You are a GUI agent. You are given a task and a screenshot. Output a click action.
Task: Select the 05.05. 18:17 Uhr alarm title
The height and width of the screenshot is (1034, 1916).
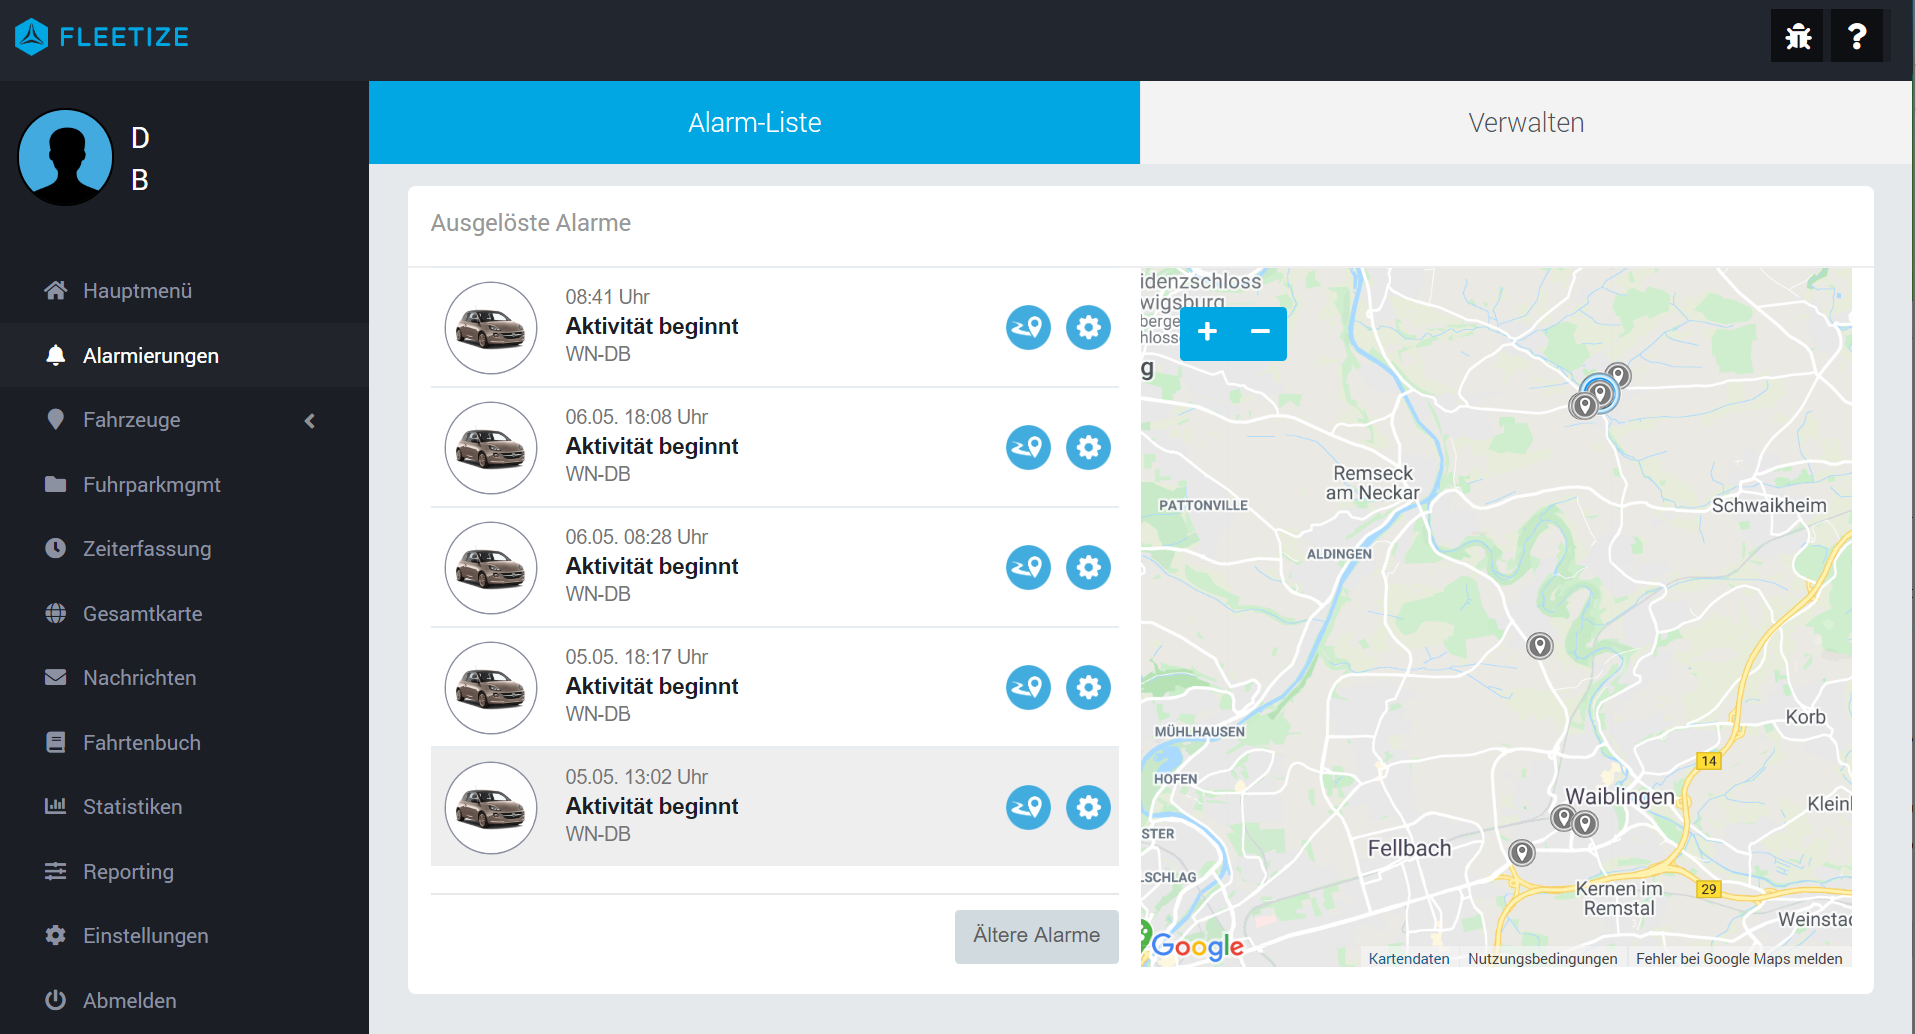[x=651, y=686]
